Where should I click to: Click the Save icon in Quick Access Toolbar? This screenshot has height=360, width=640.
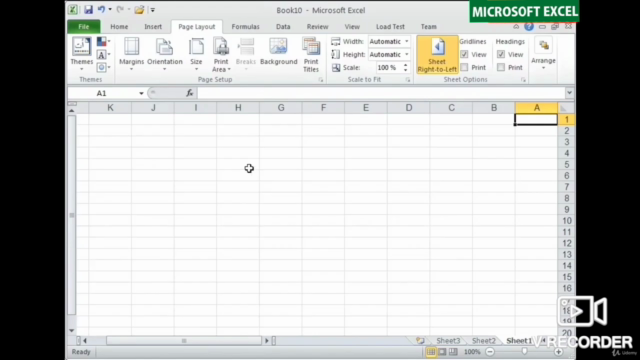point(88,9)
